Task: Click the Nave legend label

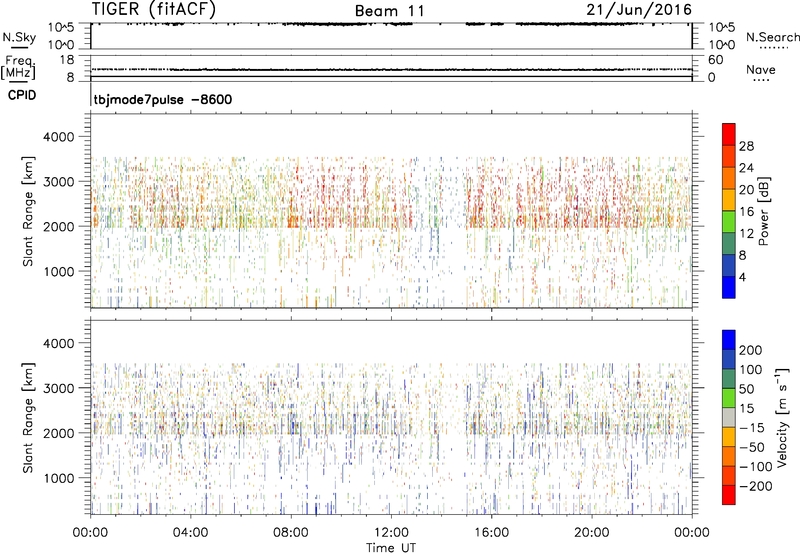Action: (x=761, y=69)
